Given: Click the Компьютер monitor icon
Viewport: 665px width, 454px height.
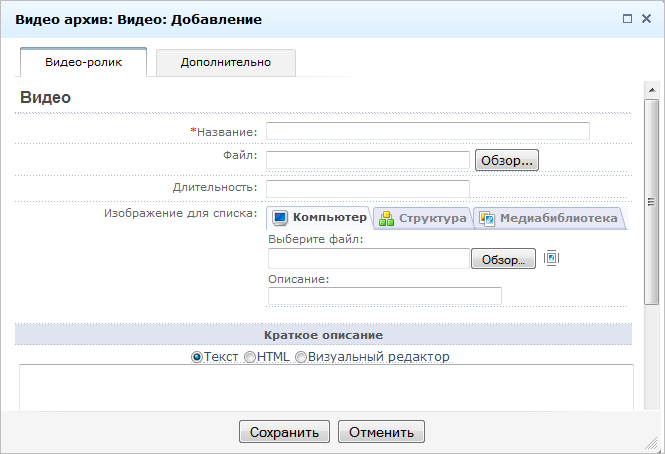Looking at the screenshot, I should [280, 218].
